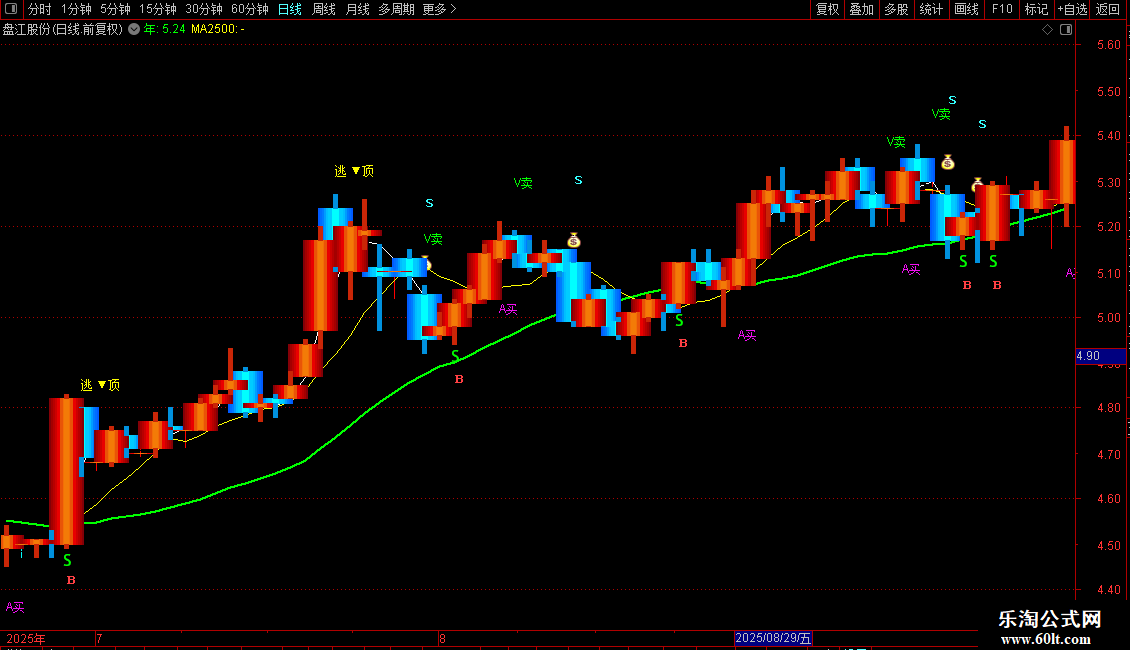Screen dimensions: 1130x650
Task: Click the 4.50 price axis label
Action: pos(1108,546)
